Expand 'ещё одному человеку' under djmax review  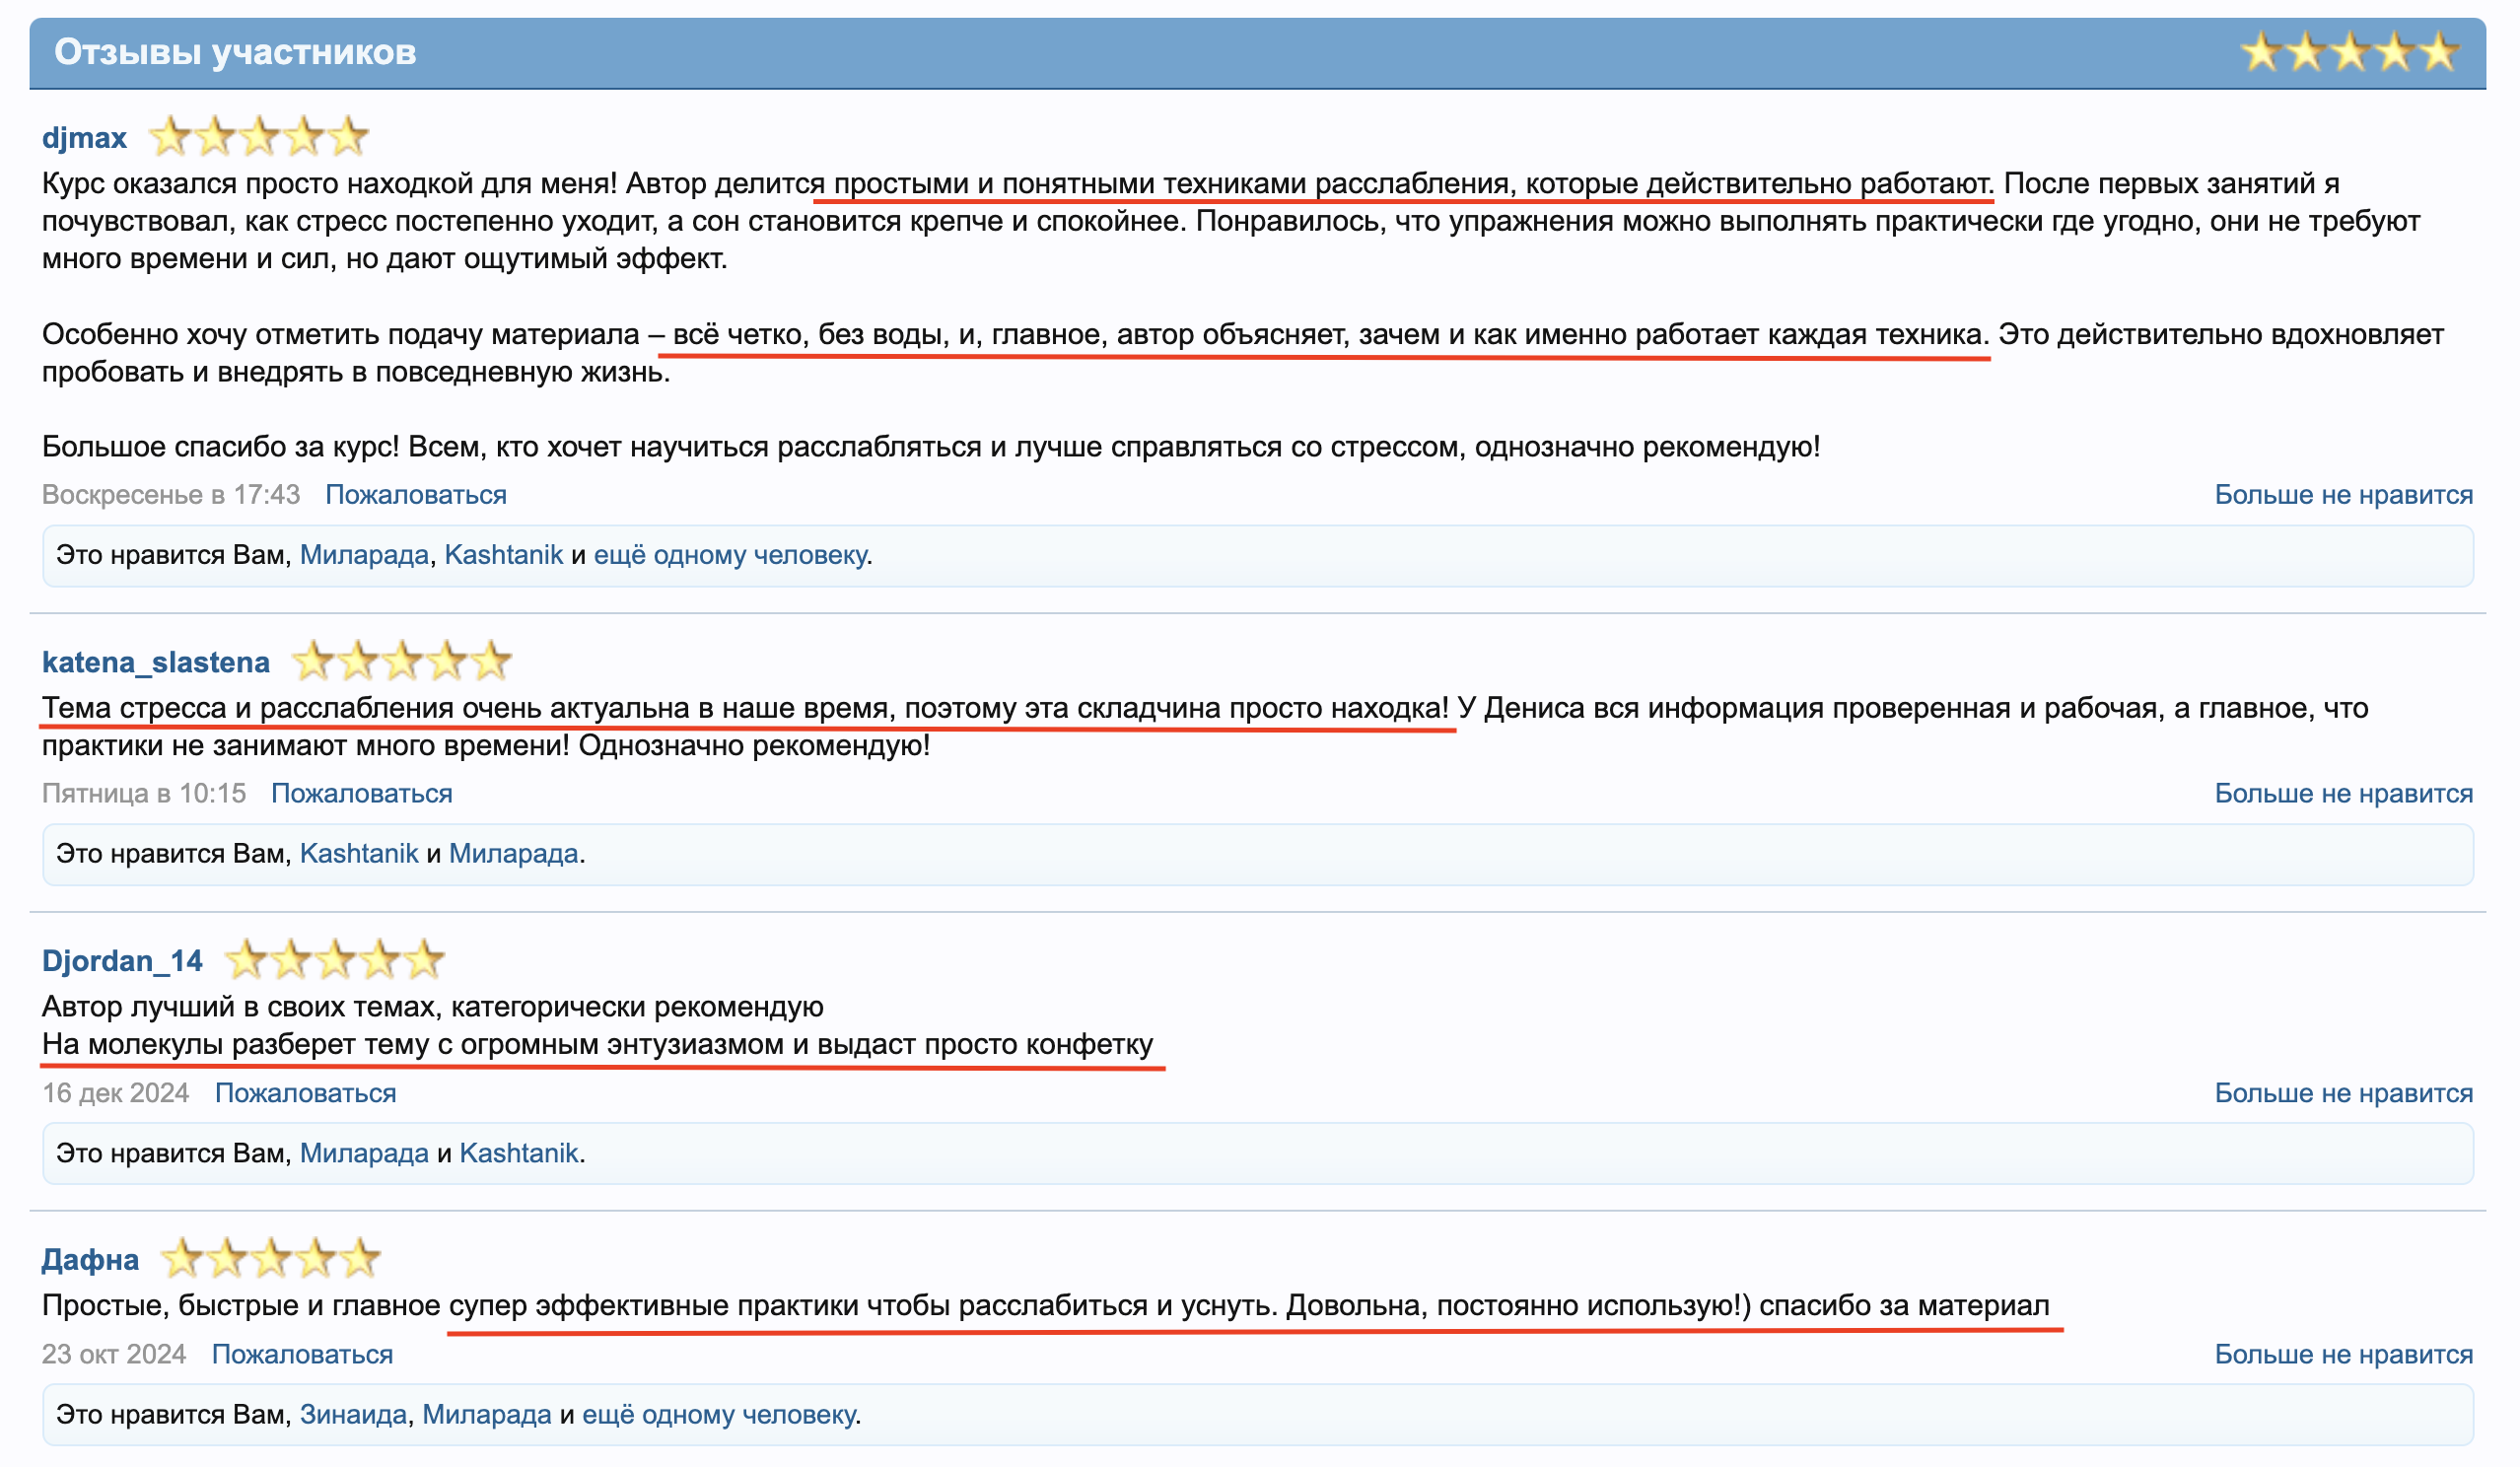tap(729, 555)
